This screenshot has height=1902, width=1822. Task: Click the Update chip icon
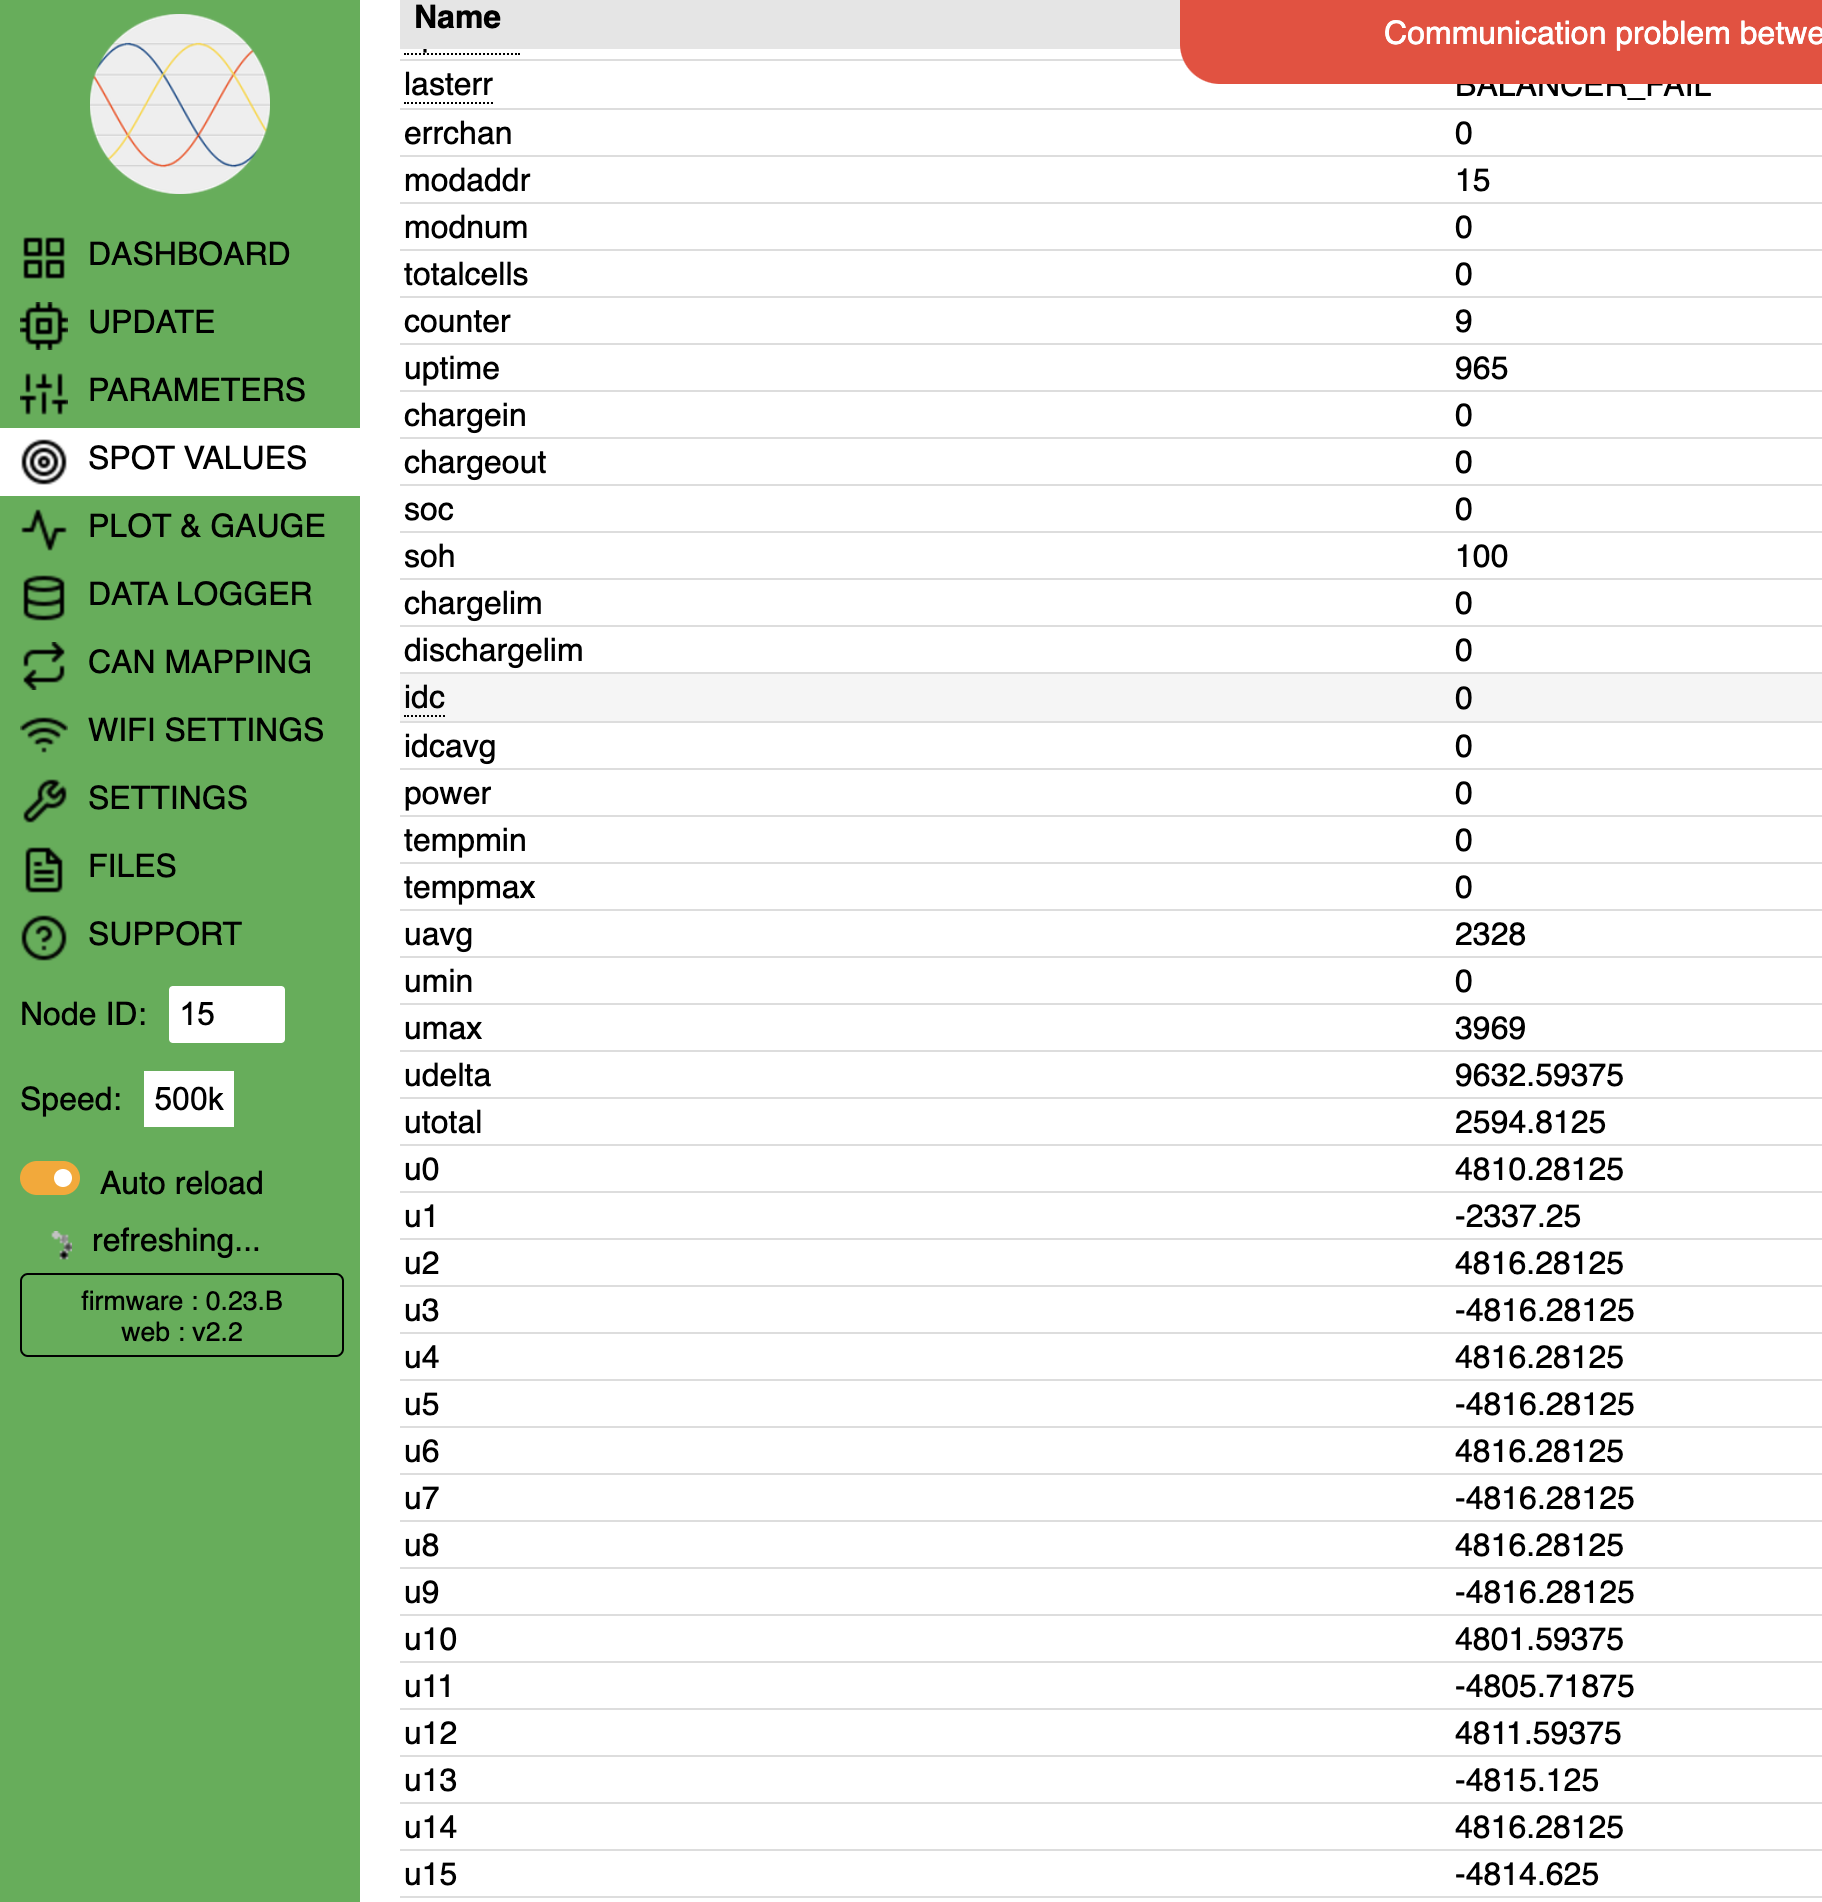(x=44, y=325)
